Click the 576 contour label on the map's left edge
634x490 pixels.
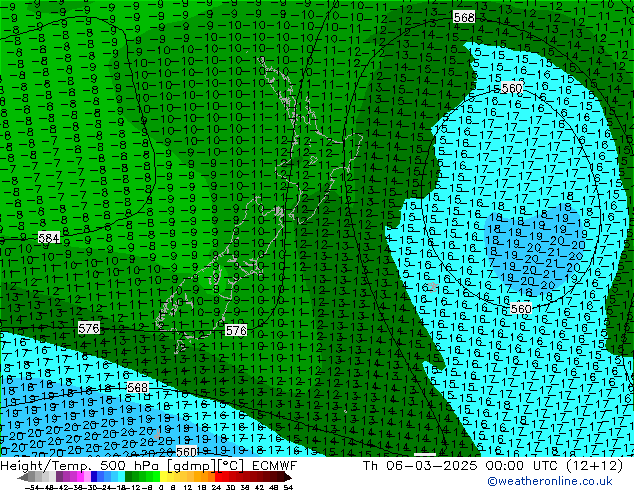[x=89, y=328]
